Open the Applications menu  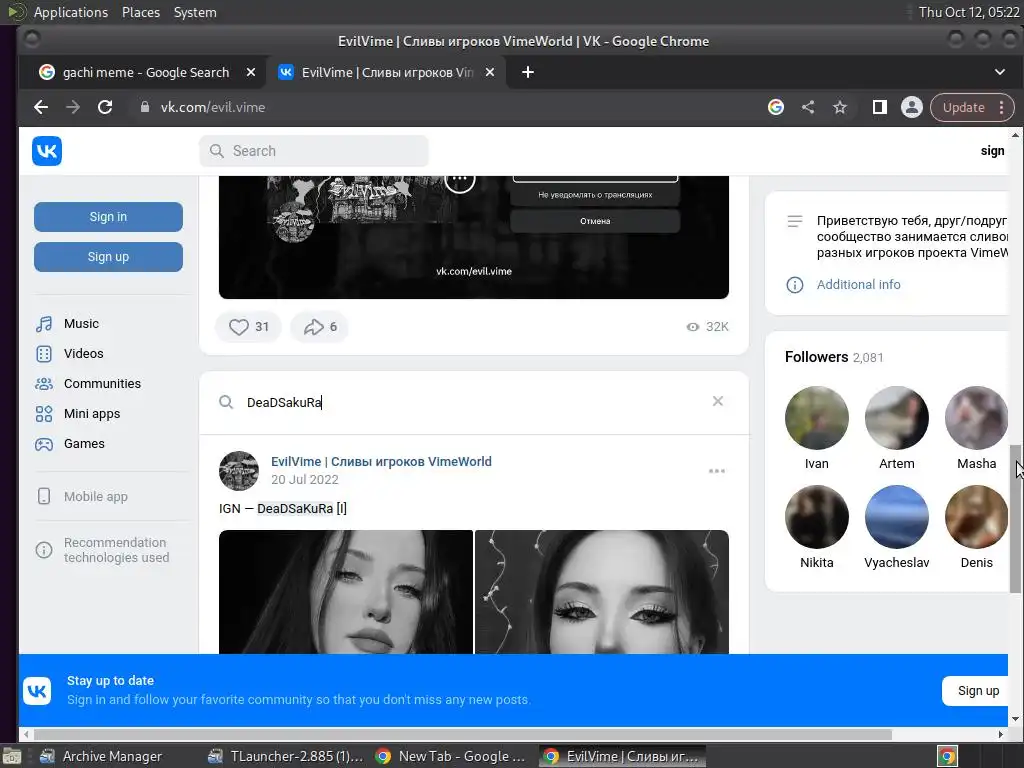click(x=71, y=12)
